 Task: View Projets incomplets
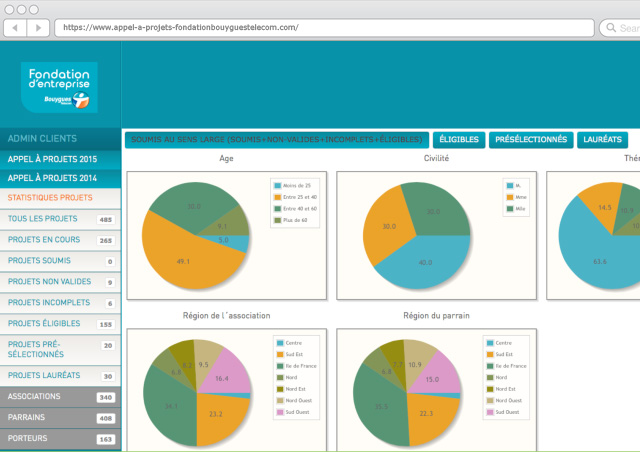(60, 303)
